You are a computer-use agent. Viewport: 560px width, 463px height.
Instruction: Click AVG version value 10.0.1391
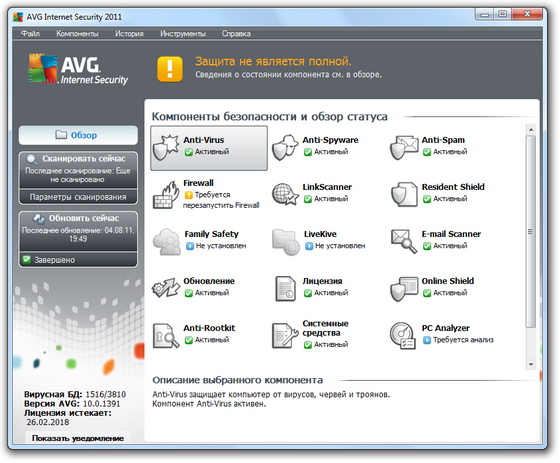click(x=101, y=403)
